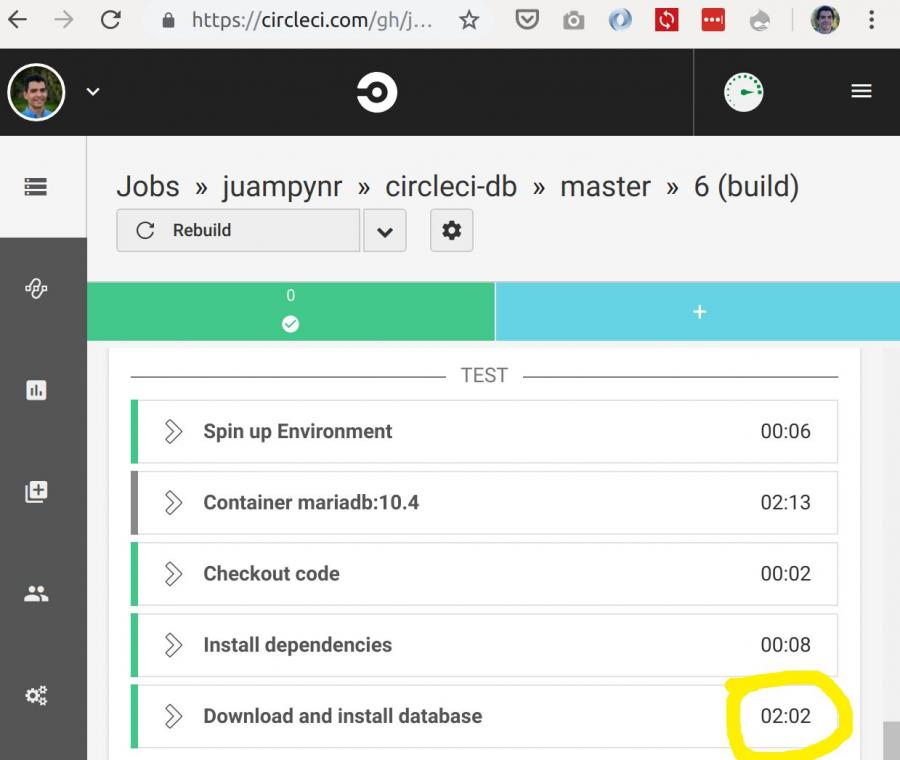The image size is (900, 760).
Task: Open the Pocket extension icon
Action: click(x=527, y=21)
